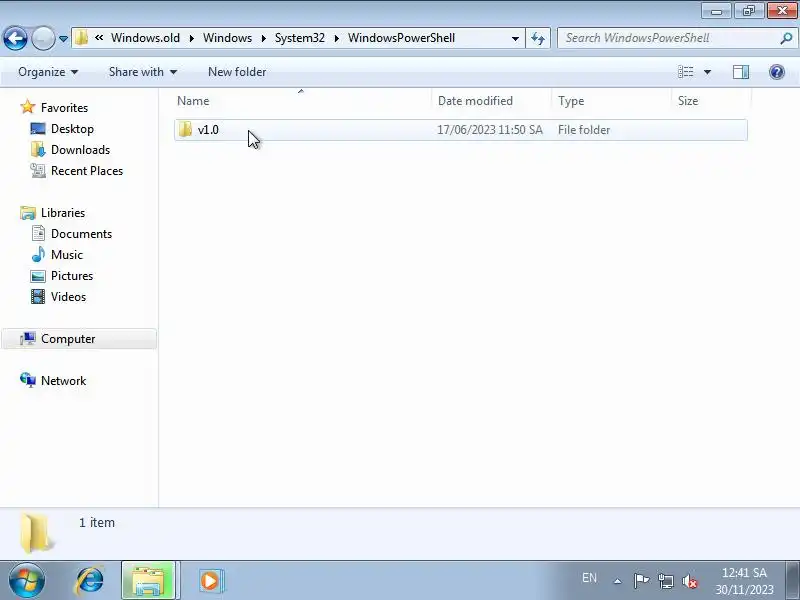Click the Music note icon

tap(38, 255)
